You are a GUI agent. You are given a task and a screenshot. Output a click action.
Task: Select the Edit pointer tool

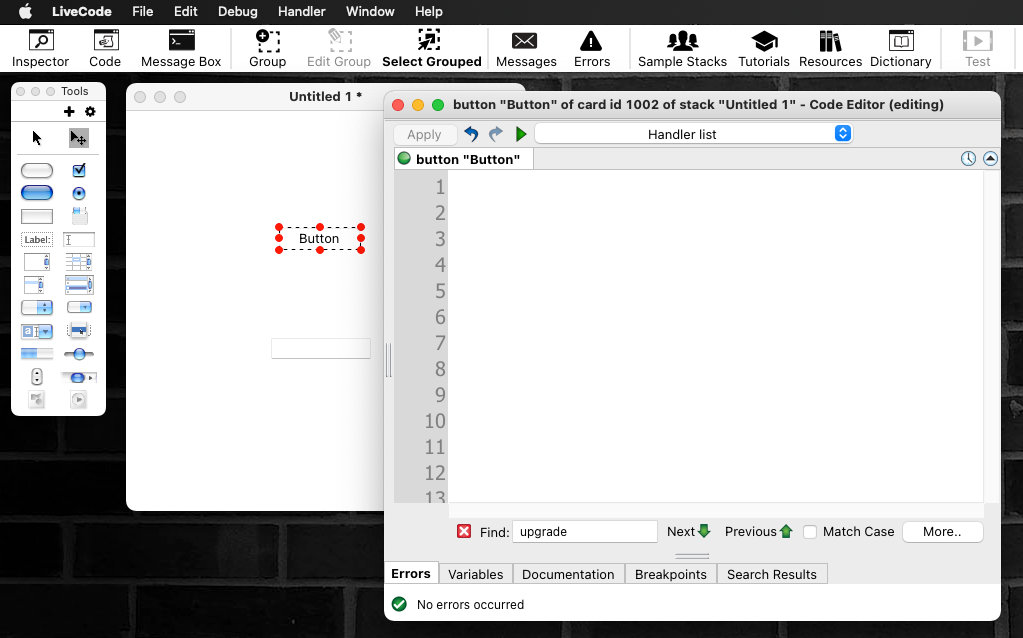(78, 138)
